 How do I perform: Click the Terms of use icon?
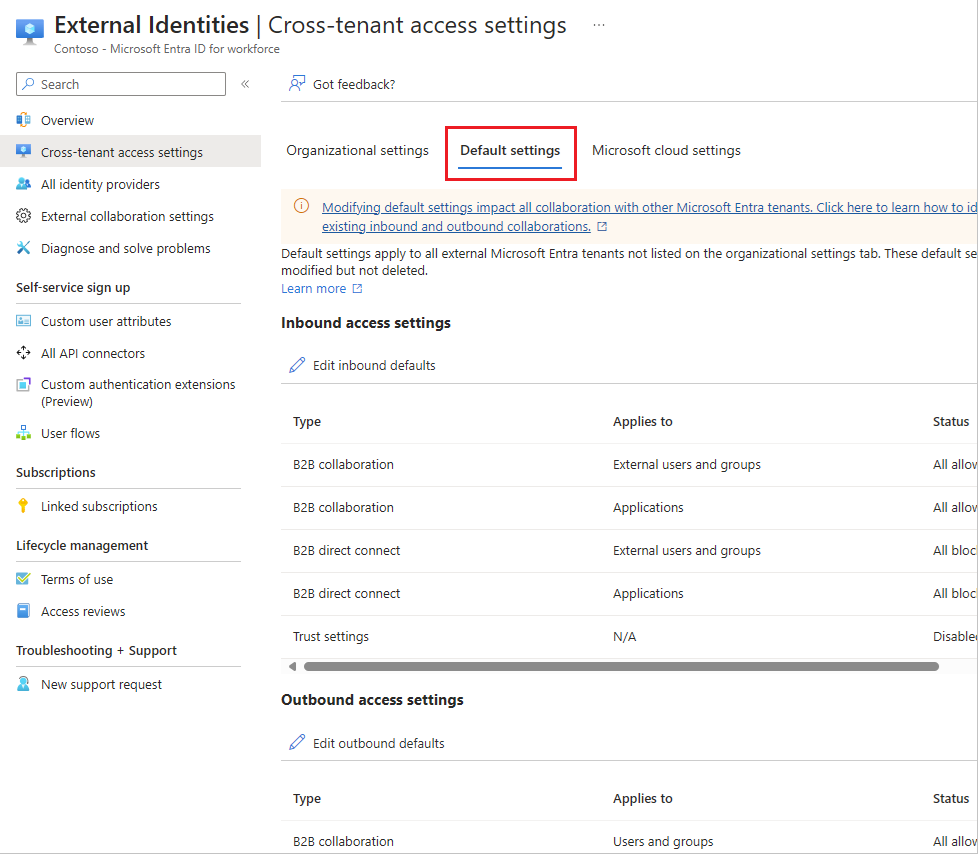tap(24, 579)
